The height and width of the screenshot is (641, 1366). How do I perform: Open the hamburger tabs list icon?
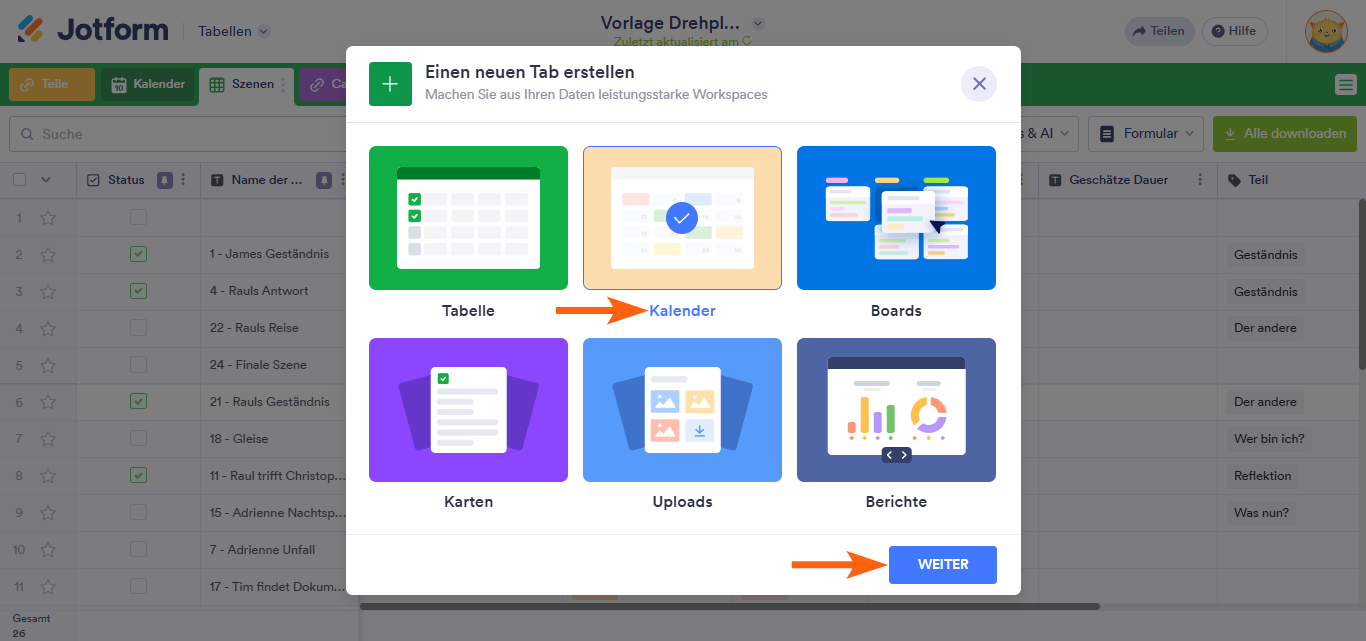[x=1346, y=85]
